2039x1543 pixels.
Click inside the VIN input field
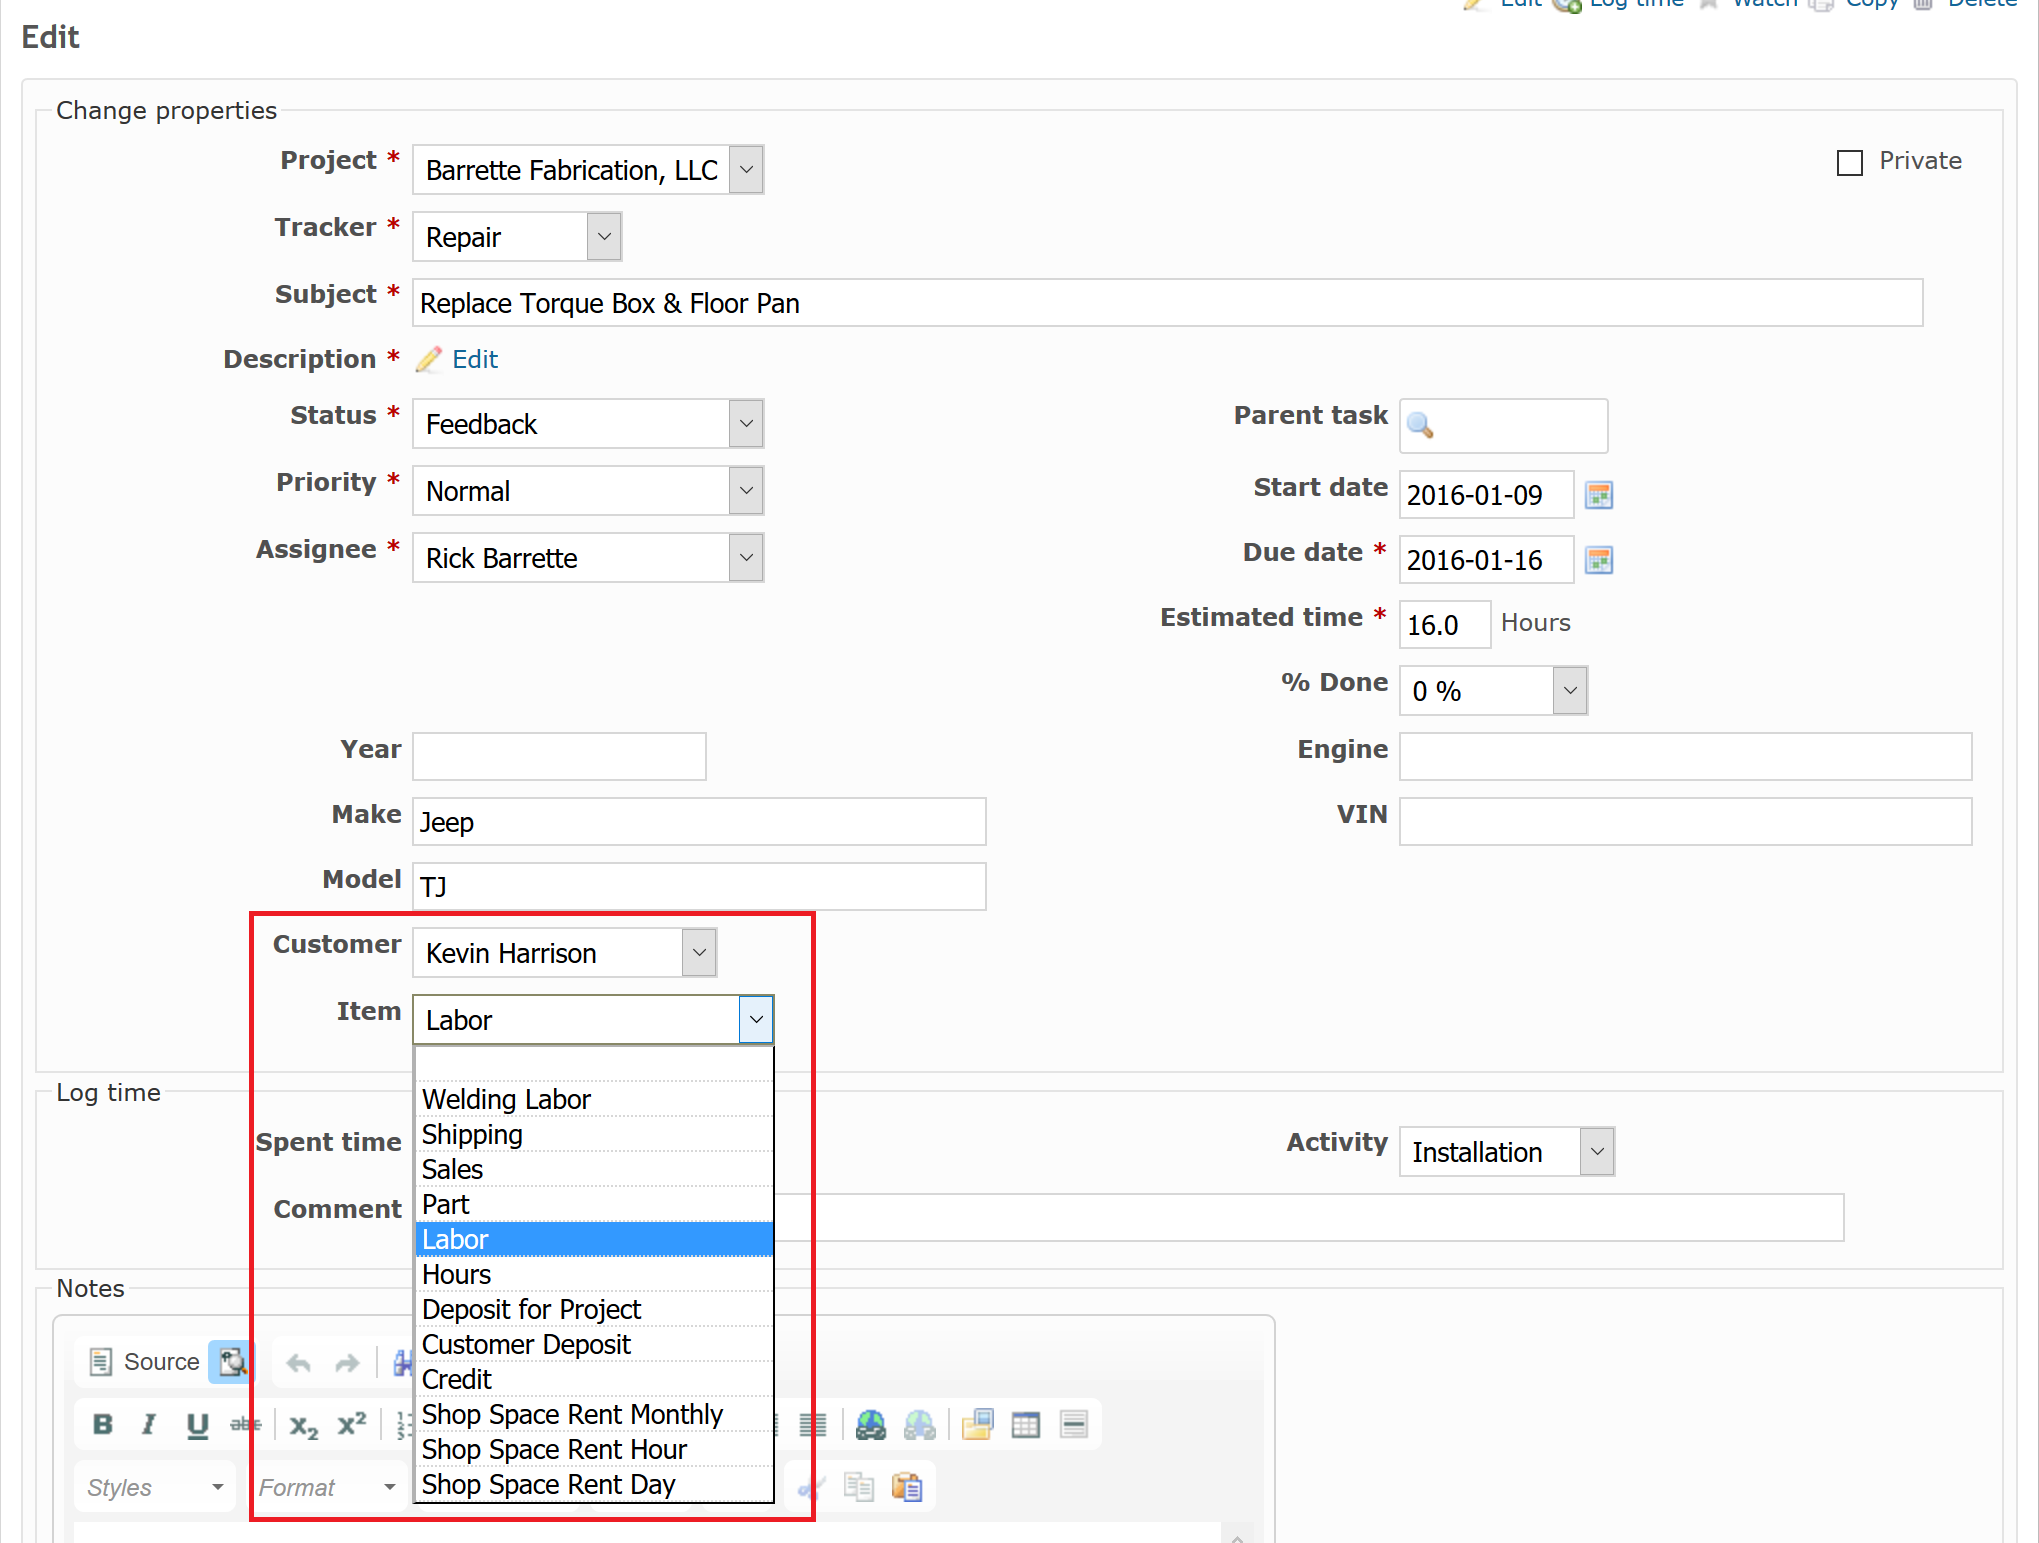click(1685, 821)
